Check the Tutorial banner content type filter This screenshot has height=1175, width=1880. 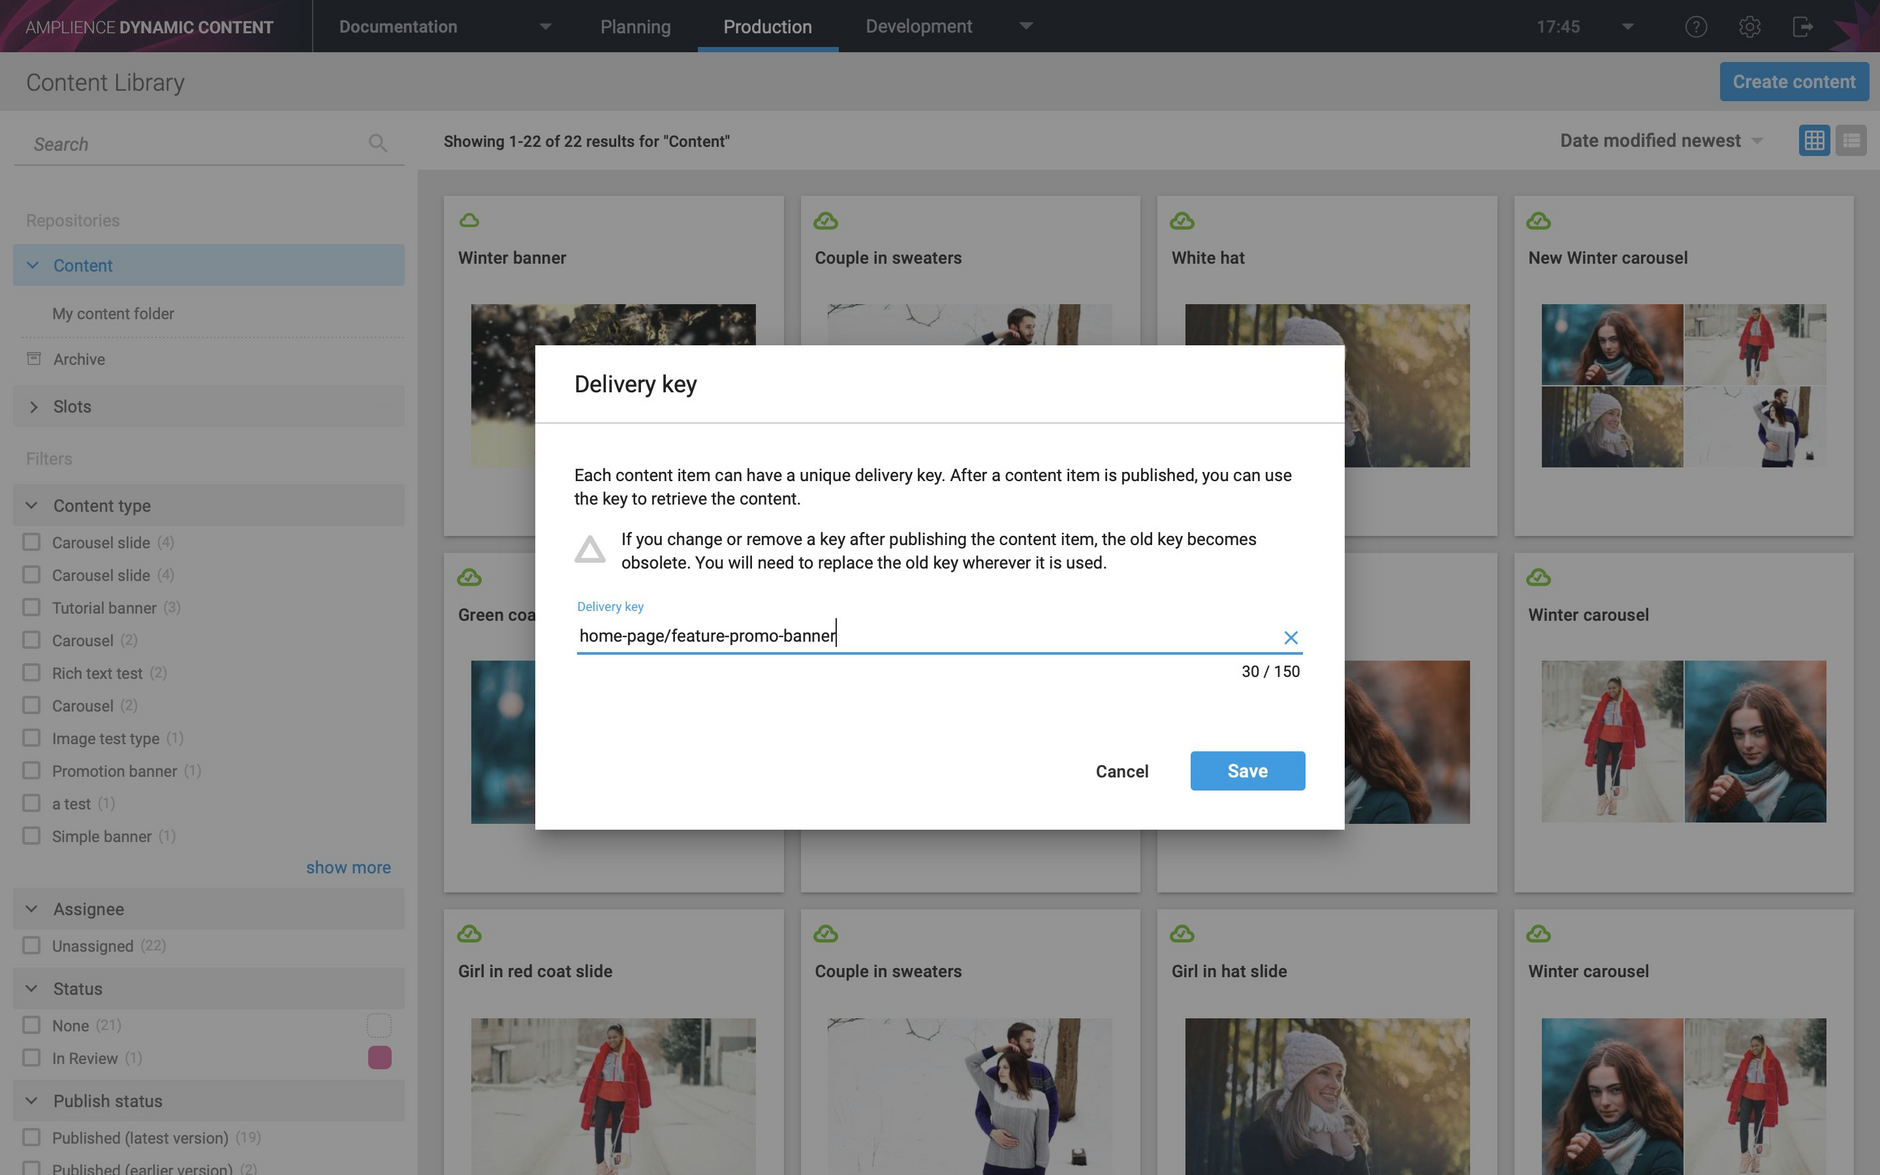coord(31,607)
